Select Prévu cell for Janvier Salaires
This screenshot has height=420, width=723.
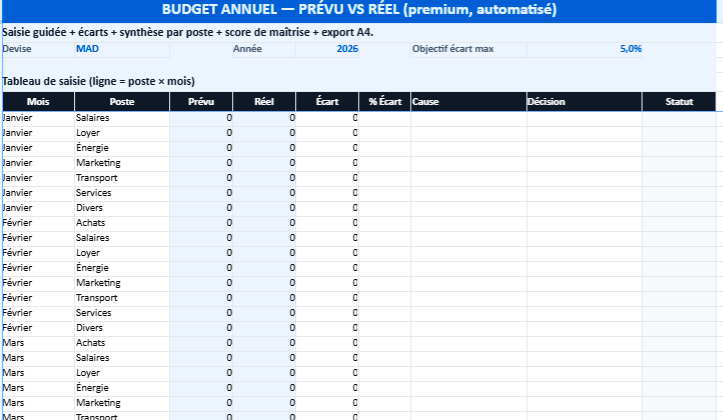pos(201,118)
